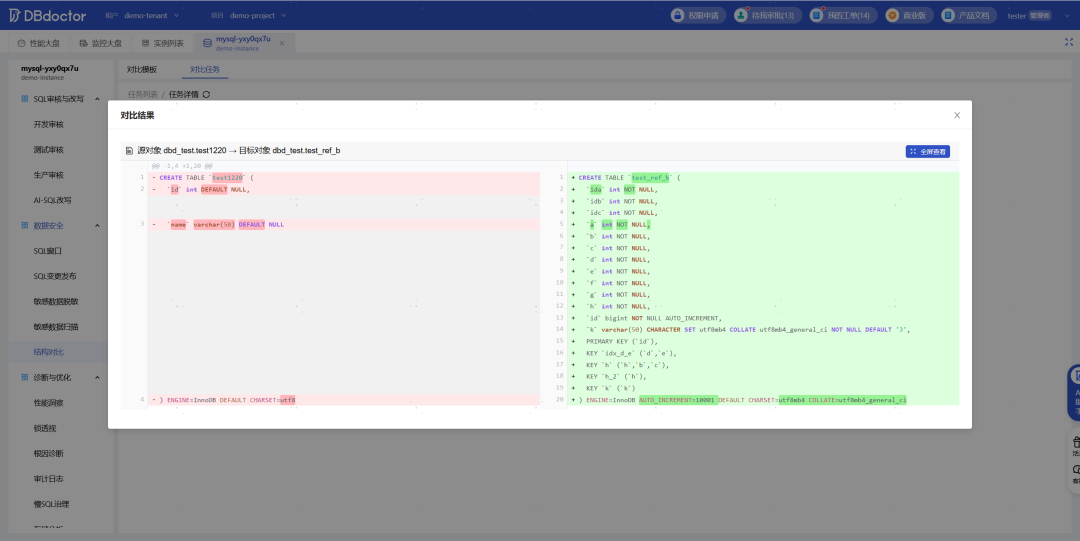Click the refresh icon beside 任务详情
The width and height of the screenshot is (1080, 541).
click(x=206, y=94)
